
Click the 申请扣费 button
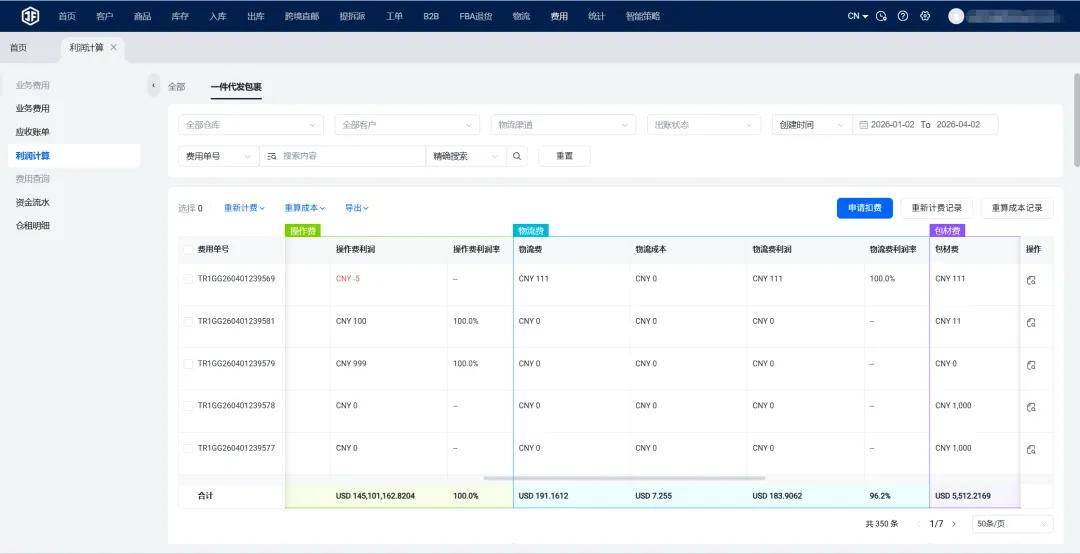pos(864,208)
